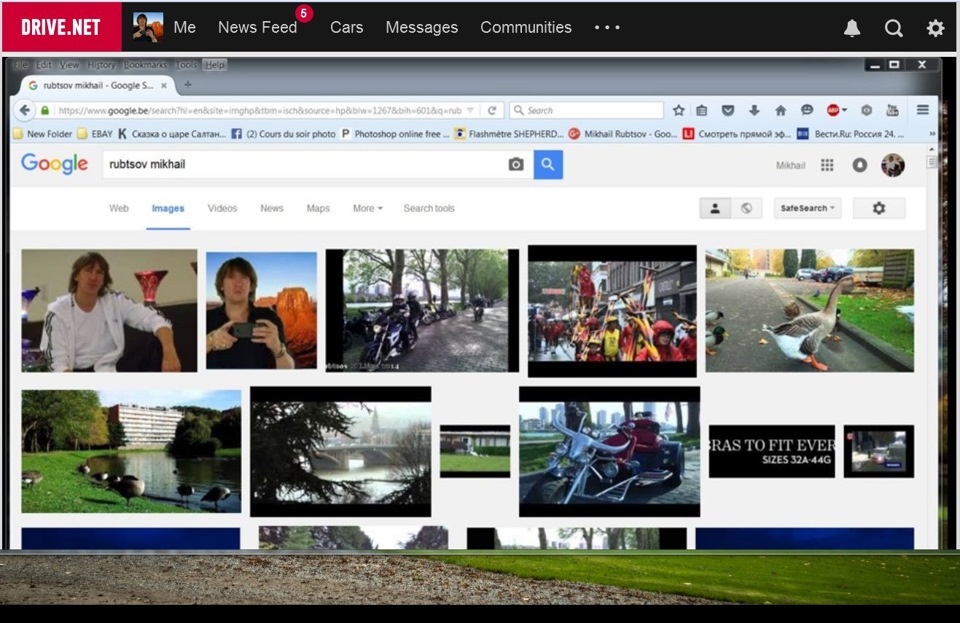Open the Firefox hamburger menu
The width and height of the screenshot is (960, 623).
[x=923, y=110]
